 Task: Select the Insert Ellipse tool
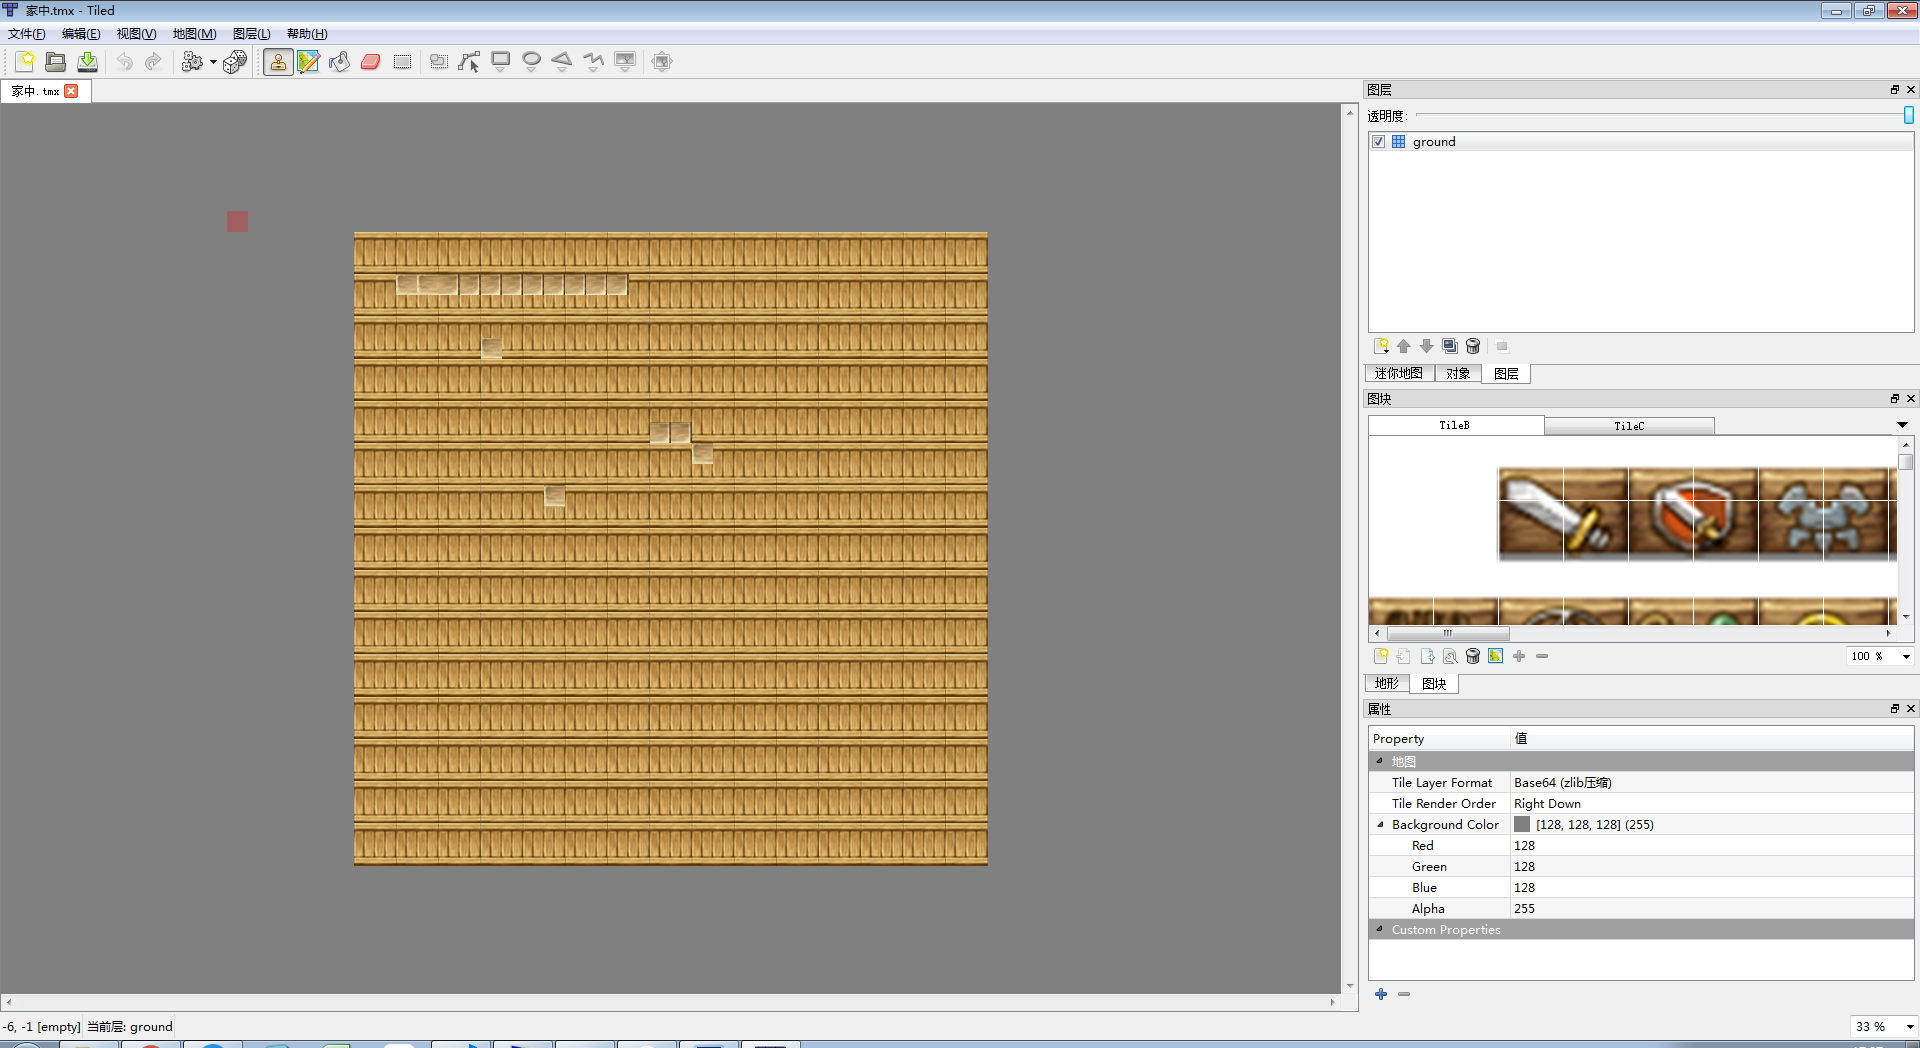tap(532, 62)
